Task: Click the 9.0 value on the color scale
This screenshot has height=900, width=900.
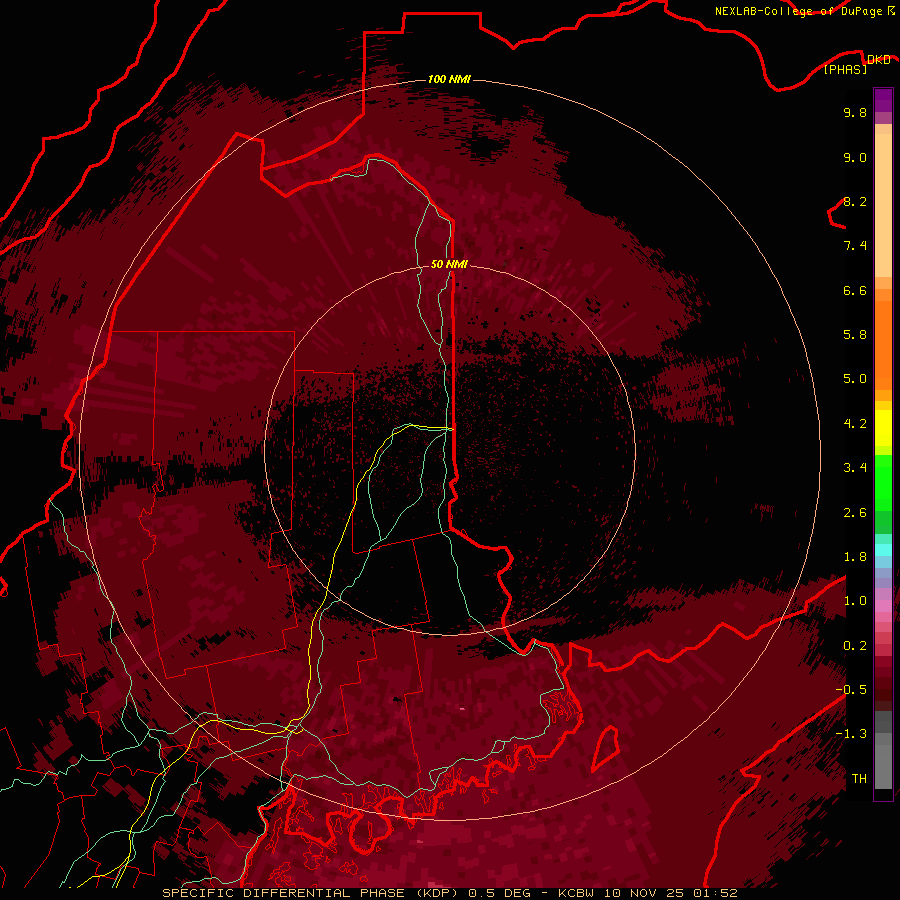Action: [x=855, y=157]
